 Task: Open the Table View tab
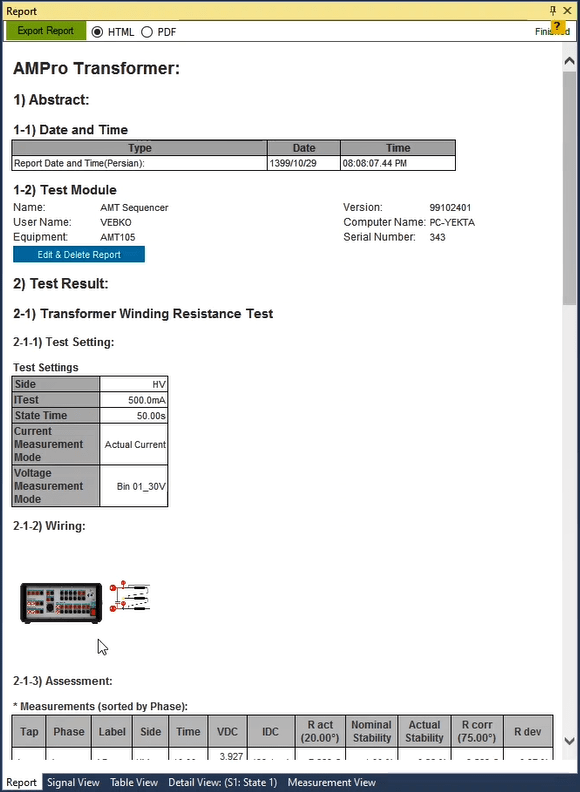(x=134, y=782)
